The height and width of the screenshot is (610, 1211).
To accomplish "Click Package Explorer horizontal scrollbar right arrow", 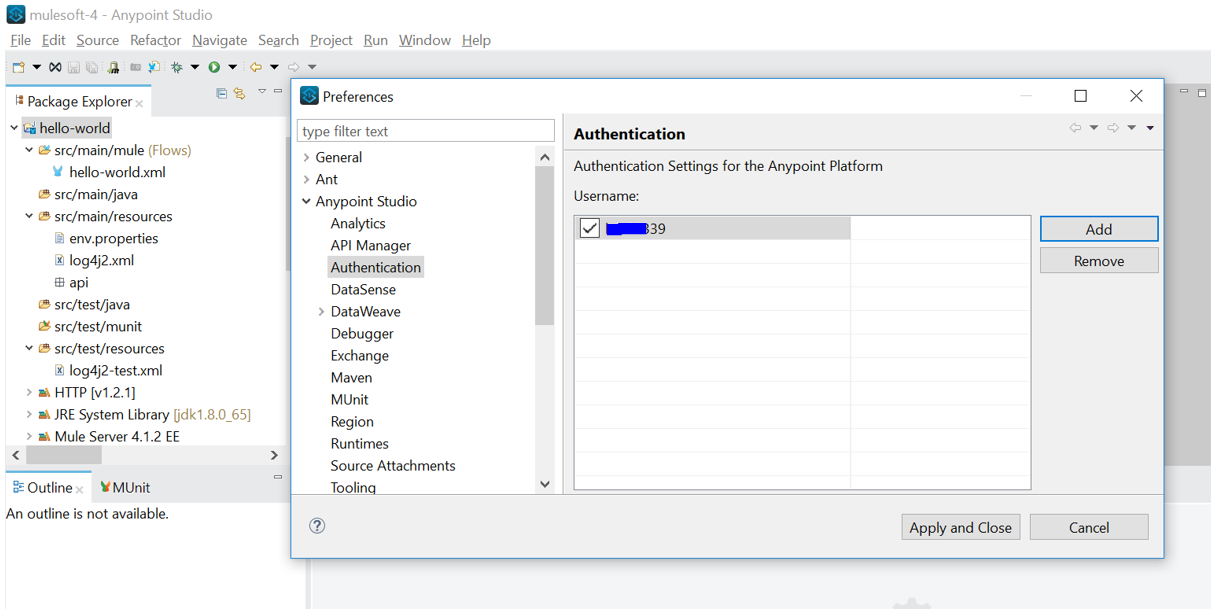I will (274, 455).
